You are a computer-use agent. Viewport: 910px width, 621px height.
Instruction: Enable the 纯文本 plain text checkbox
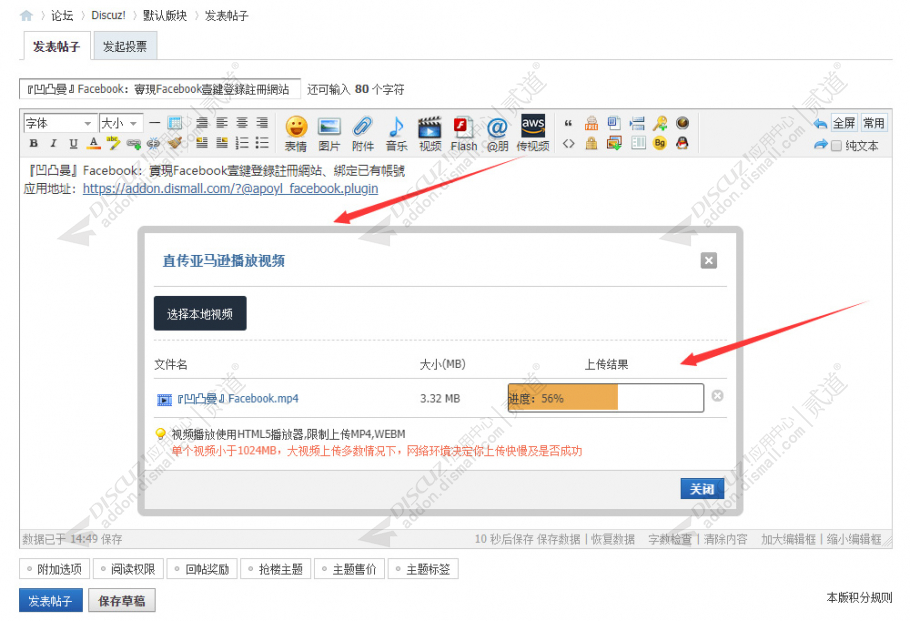pyautogui.click(x=837, y=144)
